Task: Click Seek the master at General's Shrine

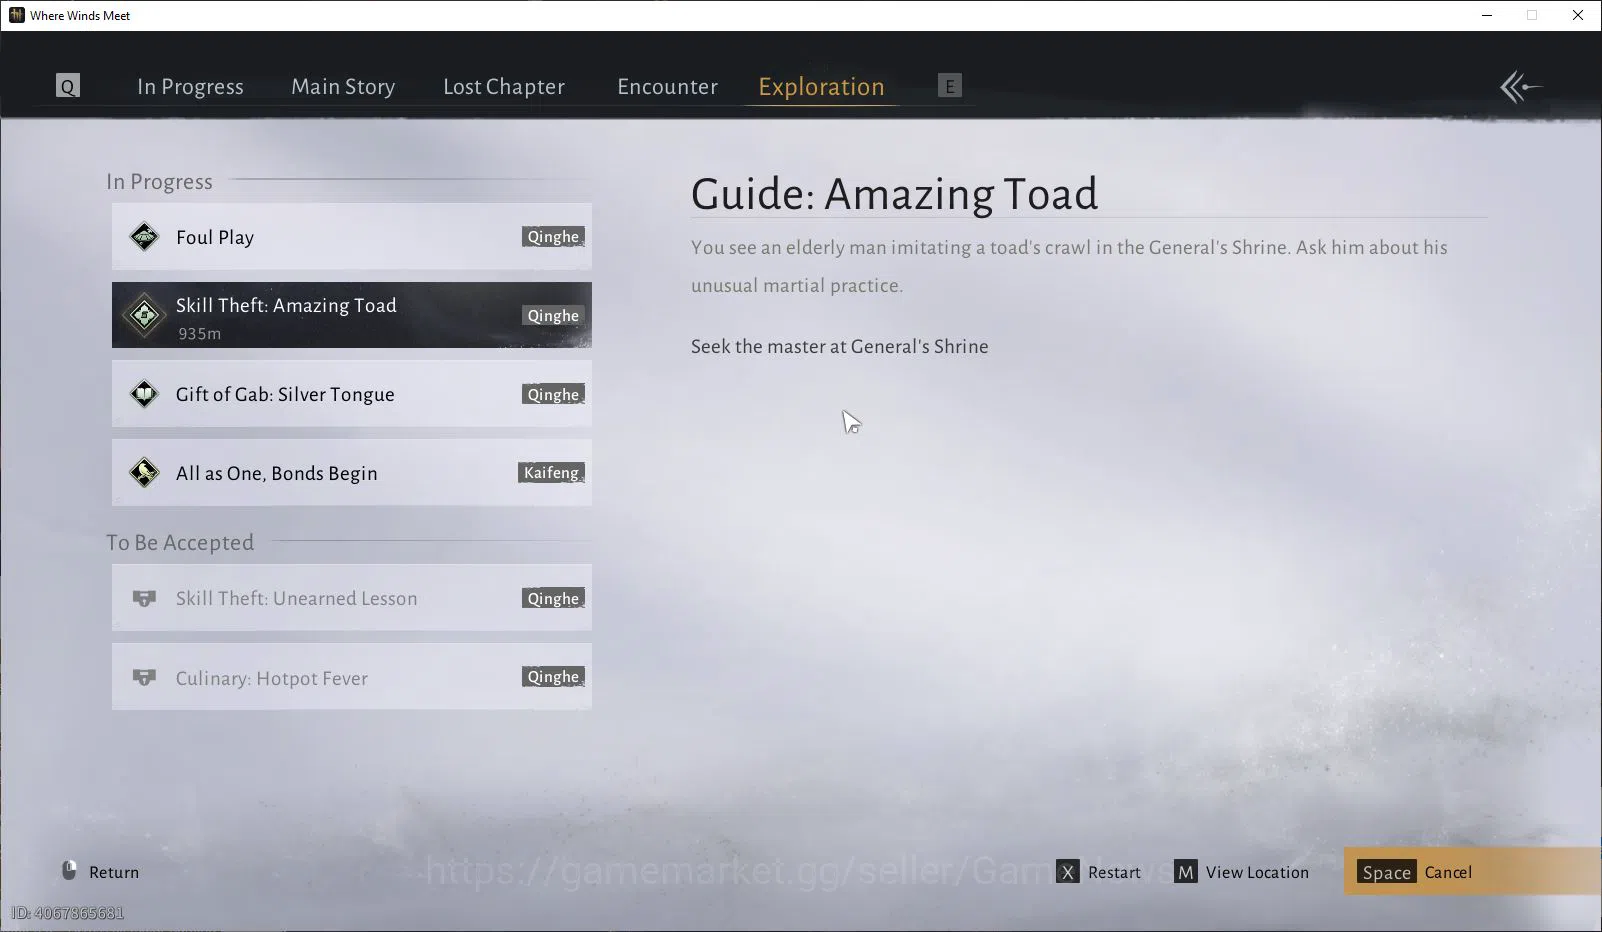Action: (839, 347)
